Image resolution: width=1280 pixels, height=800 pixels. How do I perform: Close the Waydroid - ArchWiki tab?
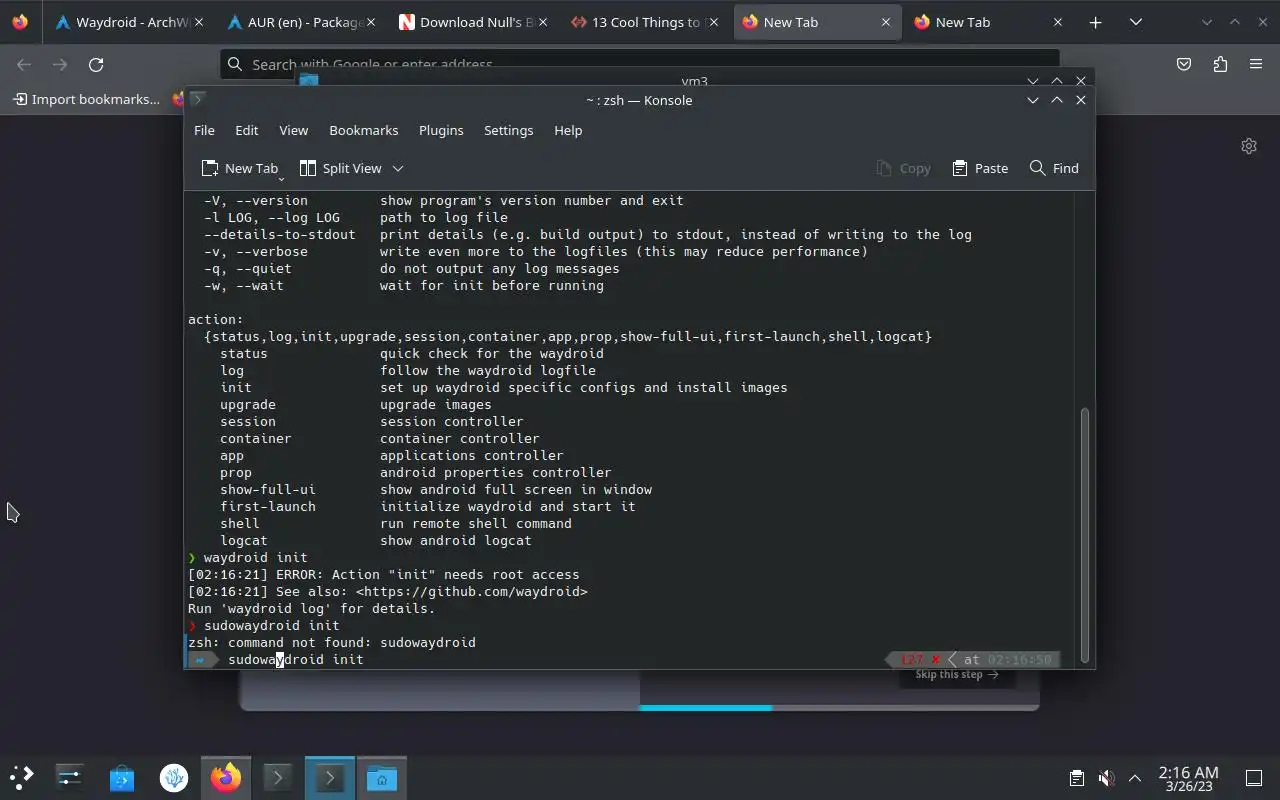199,22
